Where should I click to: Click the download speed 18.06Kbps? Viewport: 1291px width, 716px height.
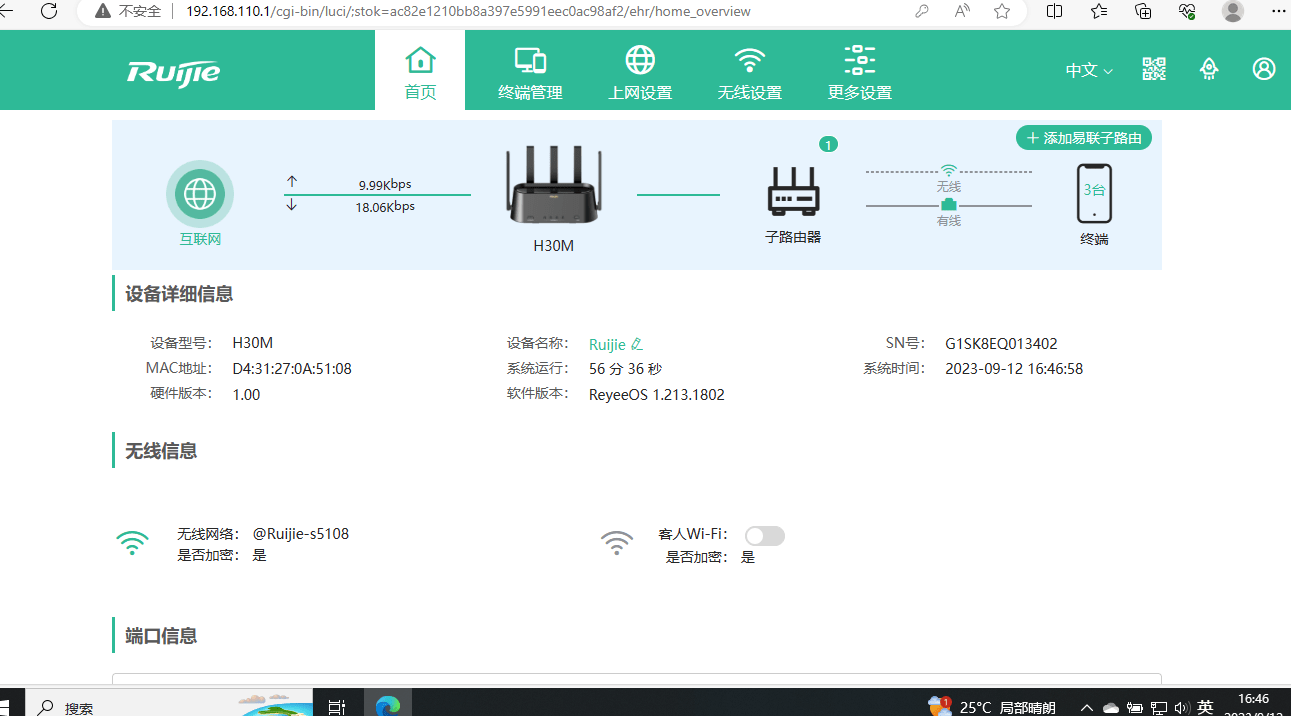(x=385, y=207)
